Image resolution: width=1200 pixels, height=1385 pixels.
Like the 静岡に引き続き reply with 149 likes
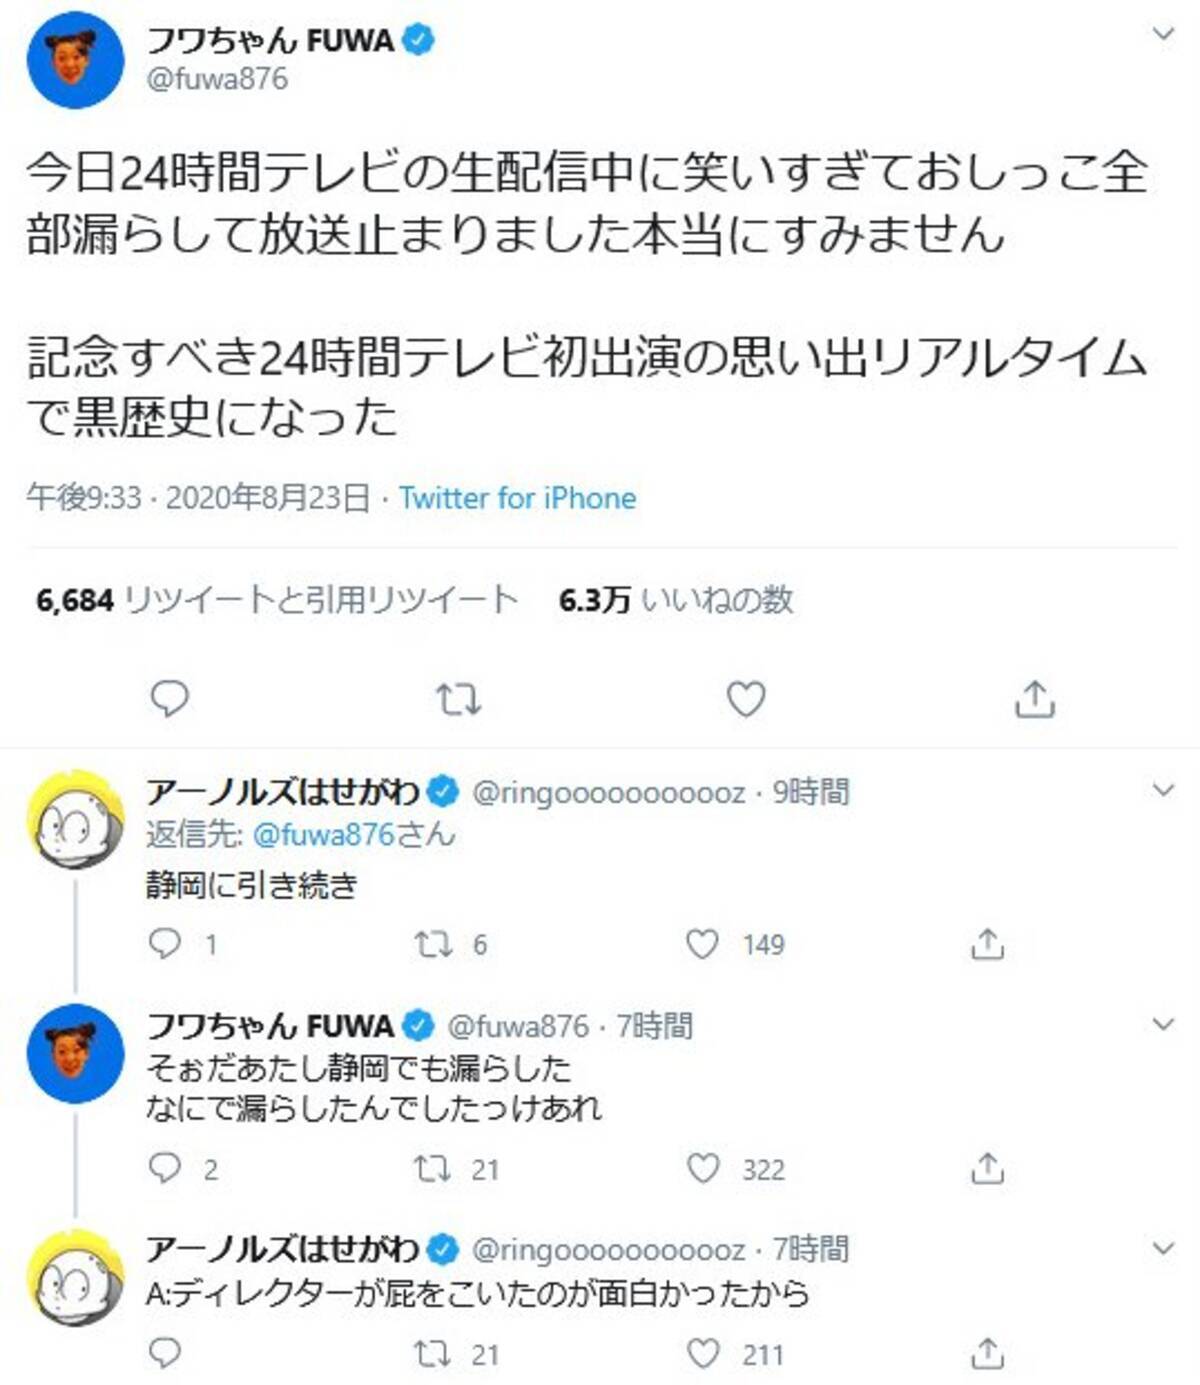pyautogui.click(x=702, y=944)
